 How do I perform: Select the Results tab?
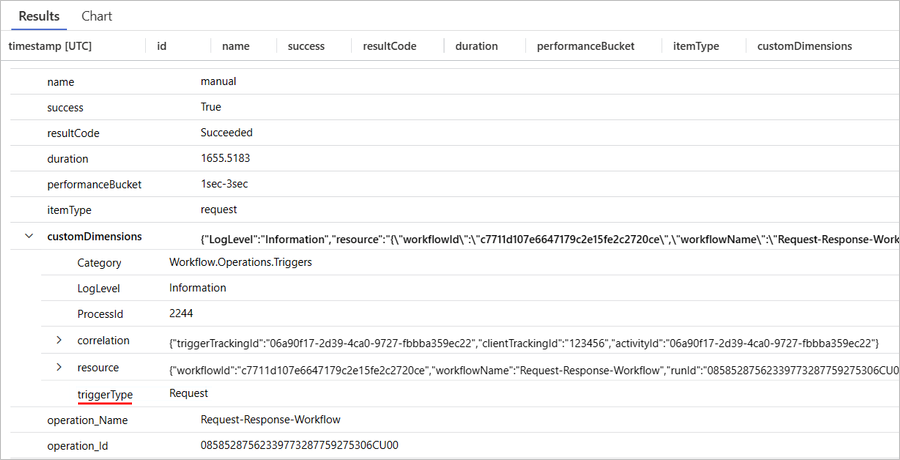click(x=39, y=16)
